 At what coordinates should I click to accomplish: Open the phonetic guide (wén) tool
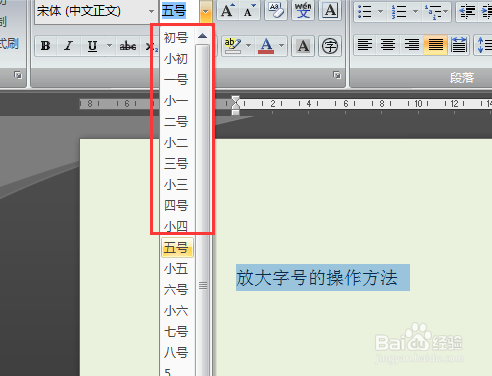coord(303,11)
